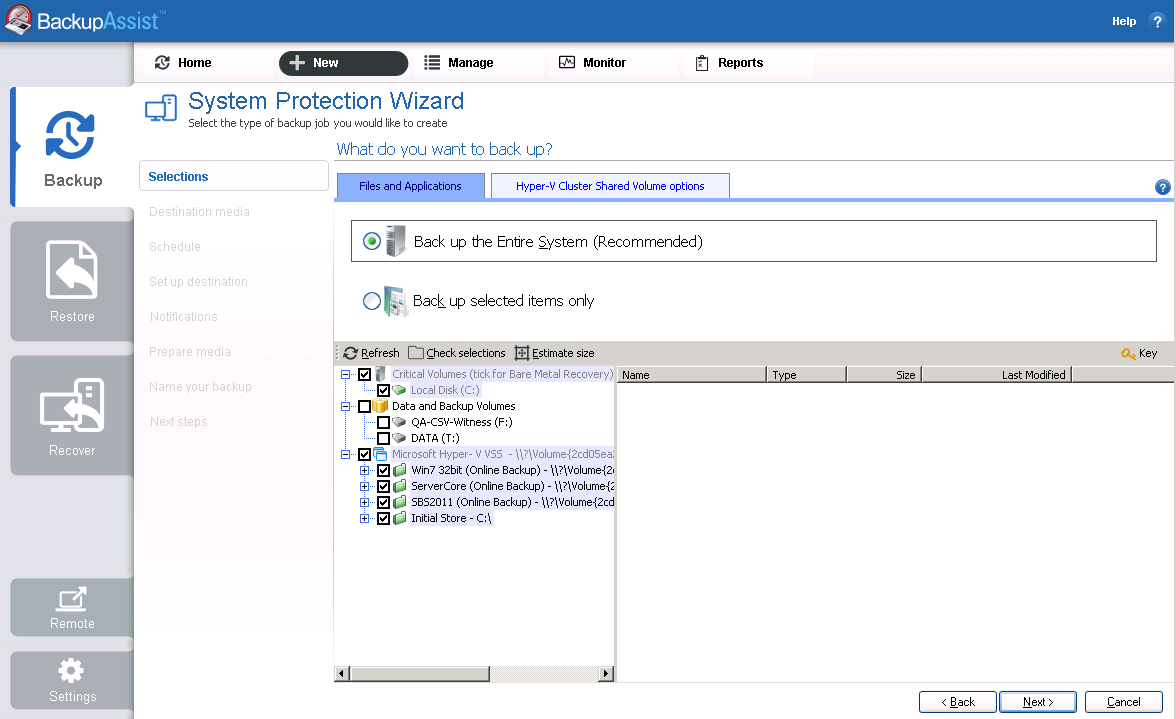Click the System Protection Wizard icon
The height and width of the screenshot is (719, 1176).
pyautogui.click(x=161, y=109)
